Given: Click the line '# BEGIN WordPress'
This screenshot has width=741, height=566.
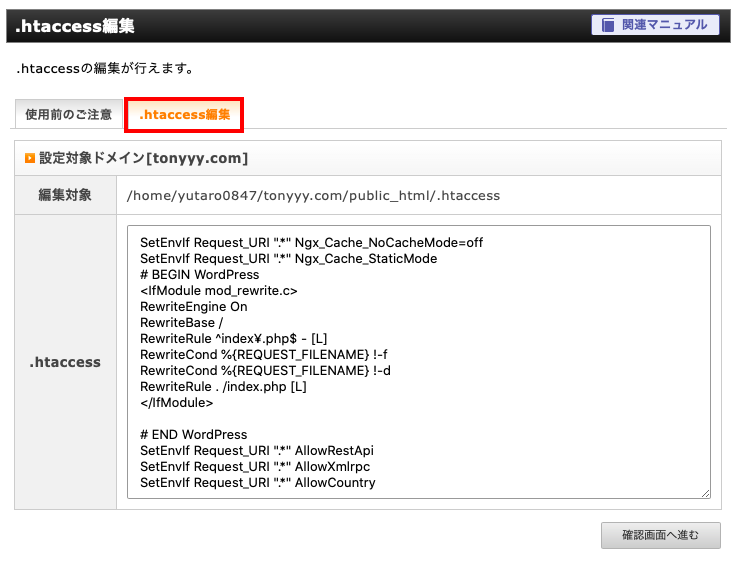Looking at the screenshot, I should 199,274.
